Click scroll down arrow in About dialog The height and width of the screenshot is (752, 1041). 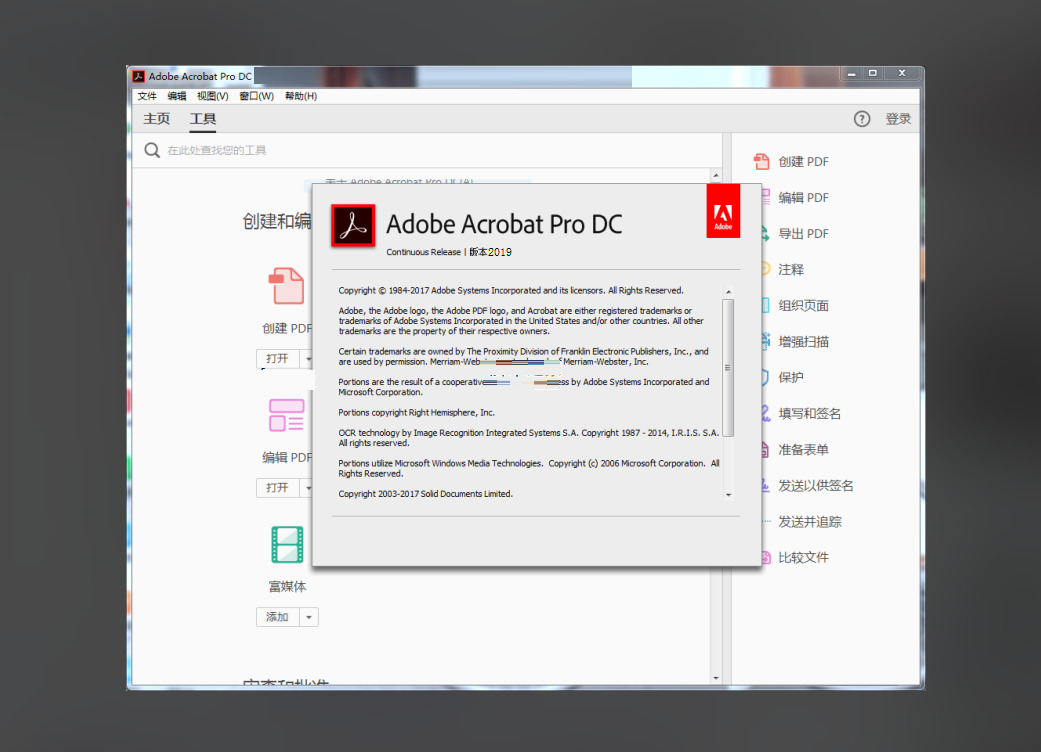click(x=728, y=495)
